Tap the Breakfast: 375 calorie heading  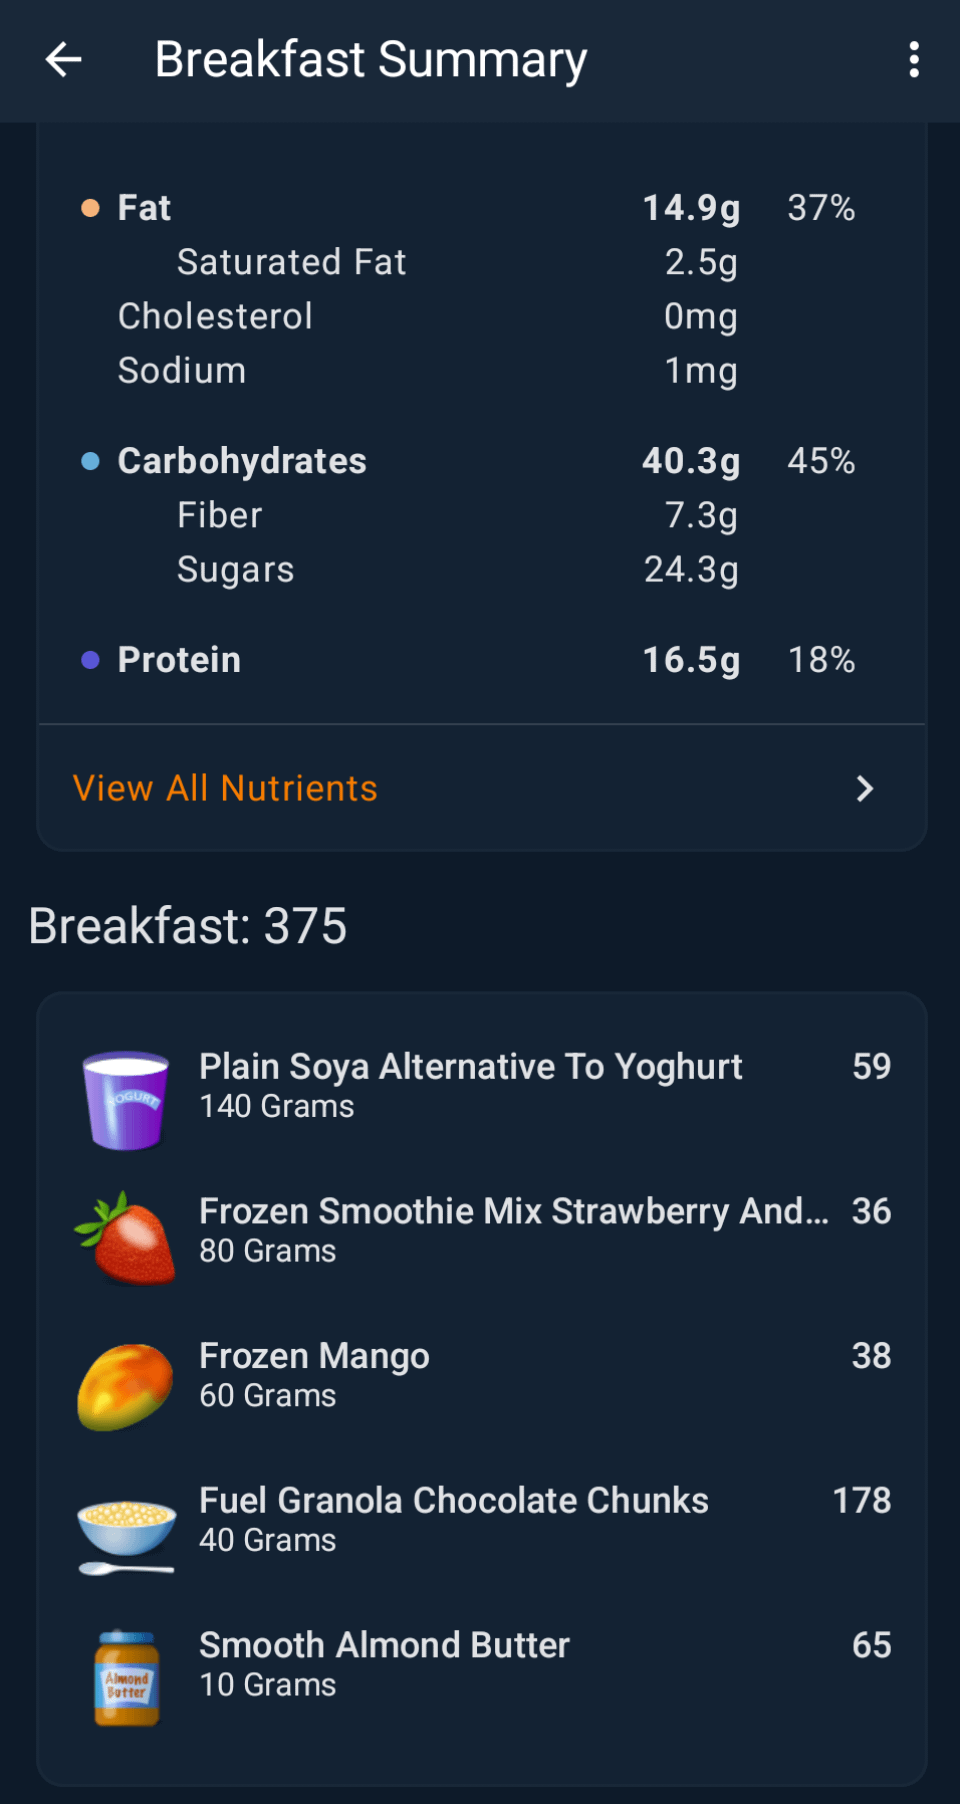[x=188, y=926]
